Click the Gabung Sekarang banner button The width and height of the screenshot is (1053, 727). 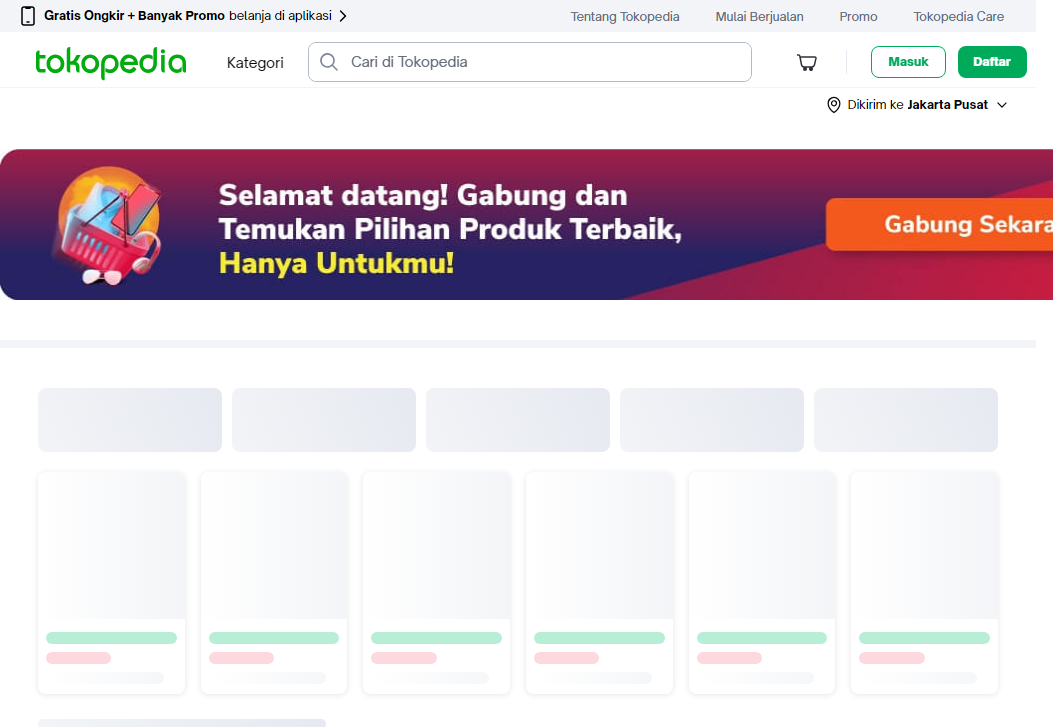940,224
